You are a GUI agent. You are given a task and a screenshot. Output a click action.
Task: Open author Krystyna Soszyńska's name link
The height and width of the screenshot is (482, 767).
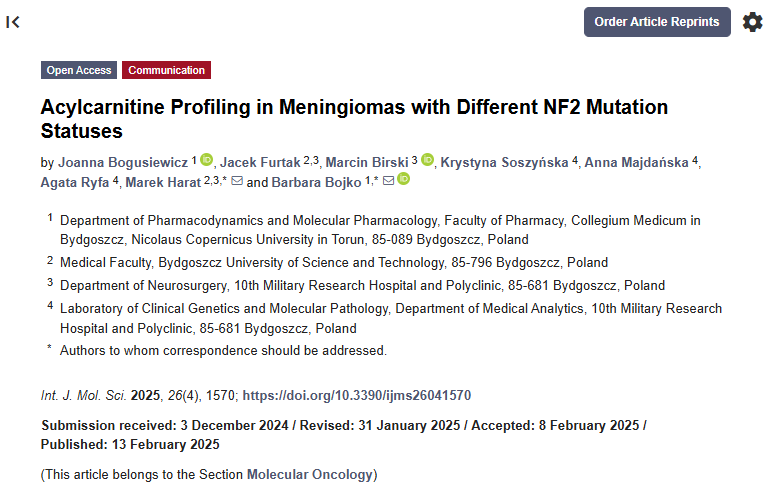pyautogui.click(x=504, y=162)
